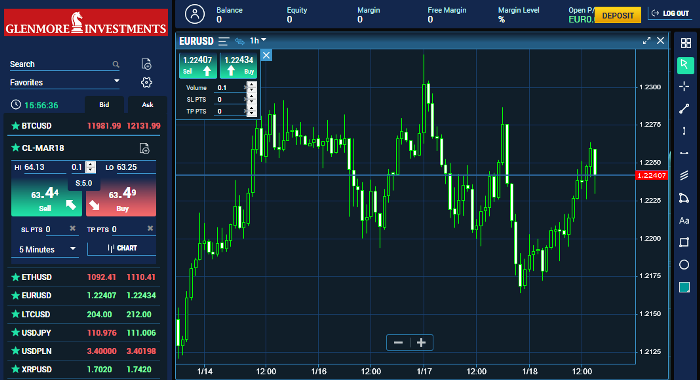Screen dimensions: 700x380
Task: Toggle CL-MAR18 favorite star
Action: [15, 148]
